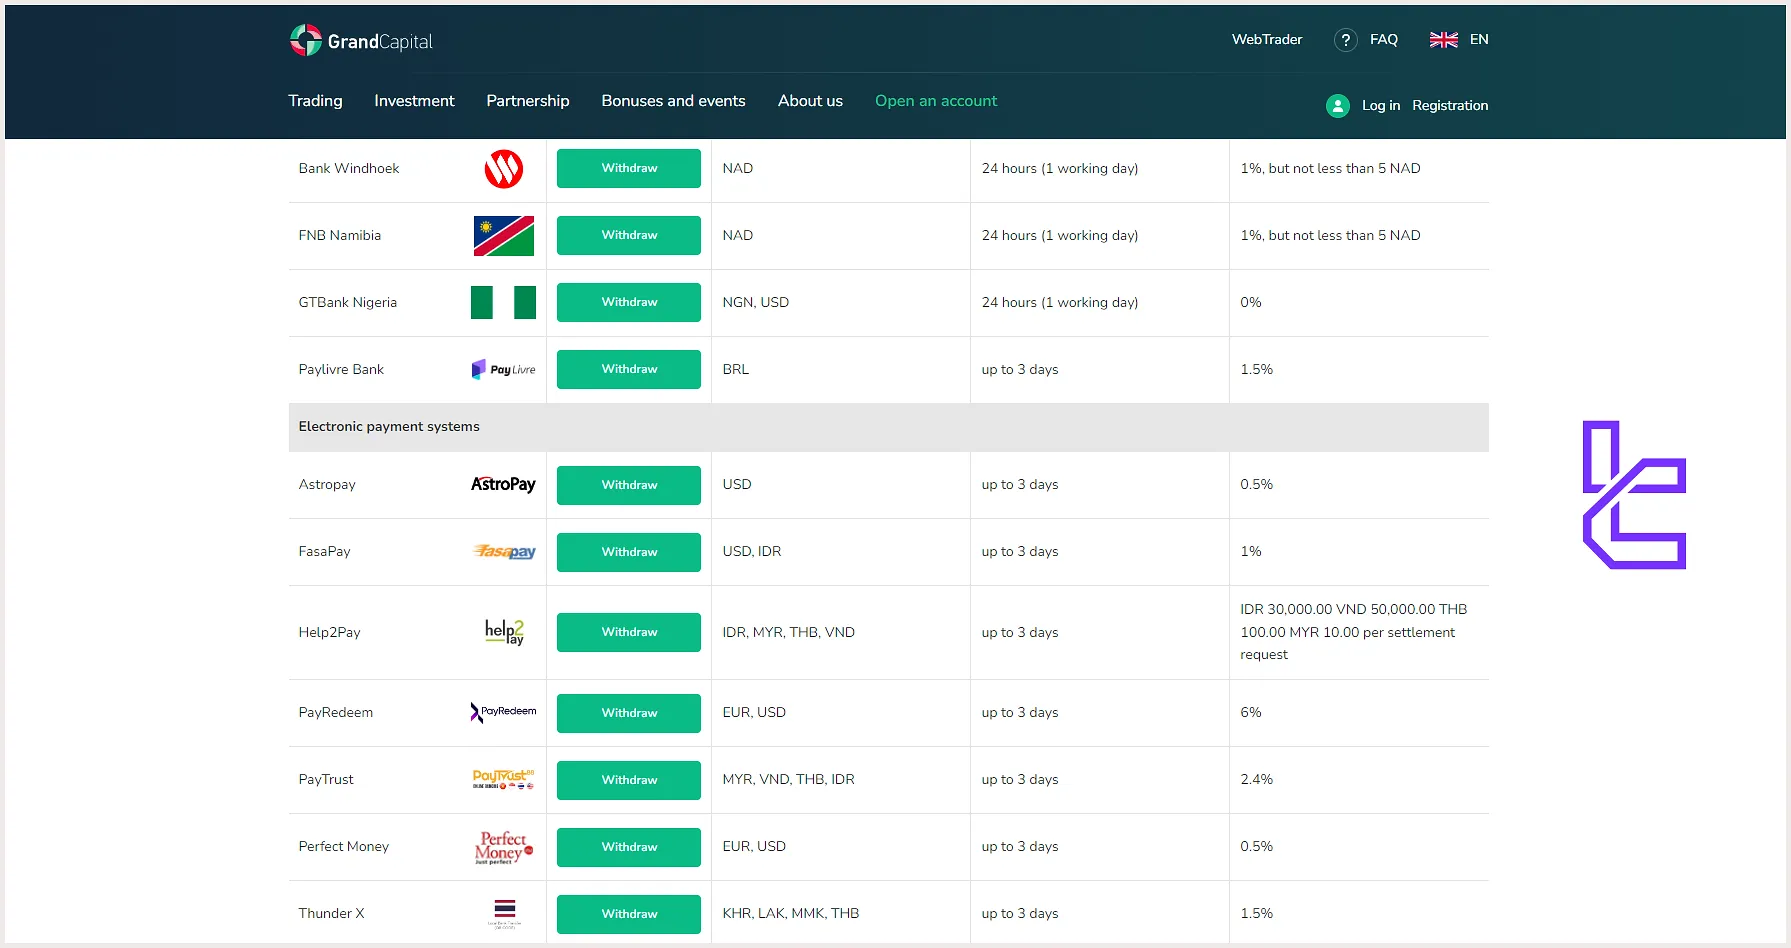Image resolution: width=1791 pixels, height=948 pixels.
Task: Select Bank Windhoek 24 hours processing time
Action: click(x=1059, y=169)
